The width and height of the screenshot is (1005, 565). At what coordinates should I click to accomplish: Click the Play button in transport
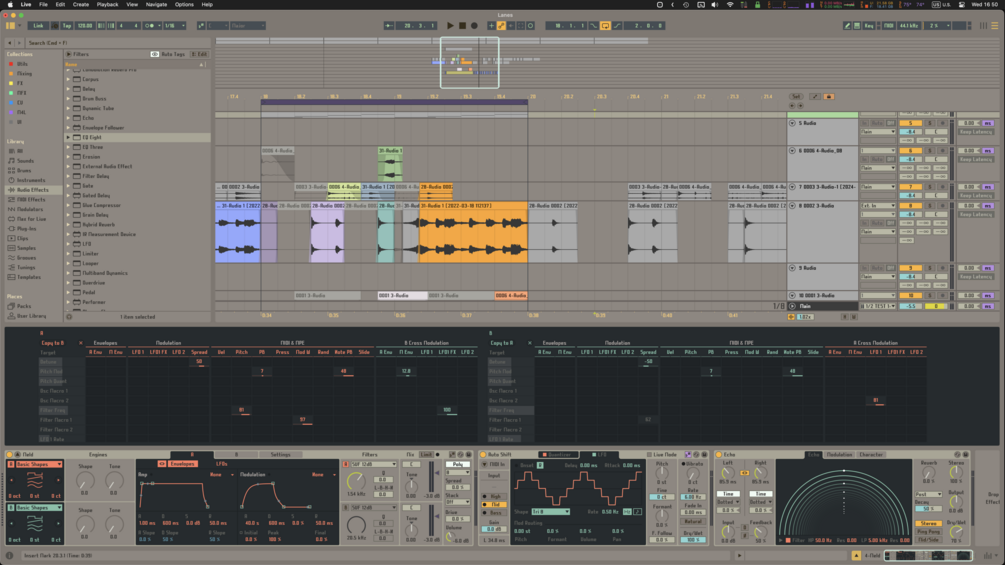click(x=450, y=26)
